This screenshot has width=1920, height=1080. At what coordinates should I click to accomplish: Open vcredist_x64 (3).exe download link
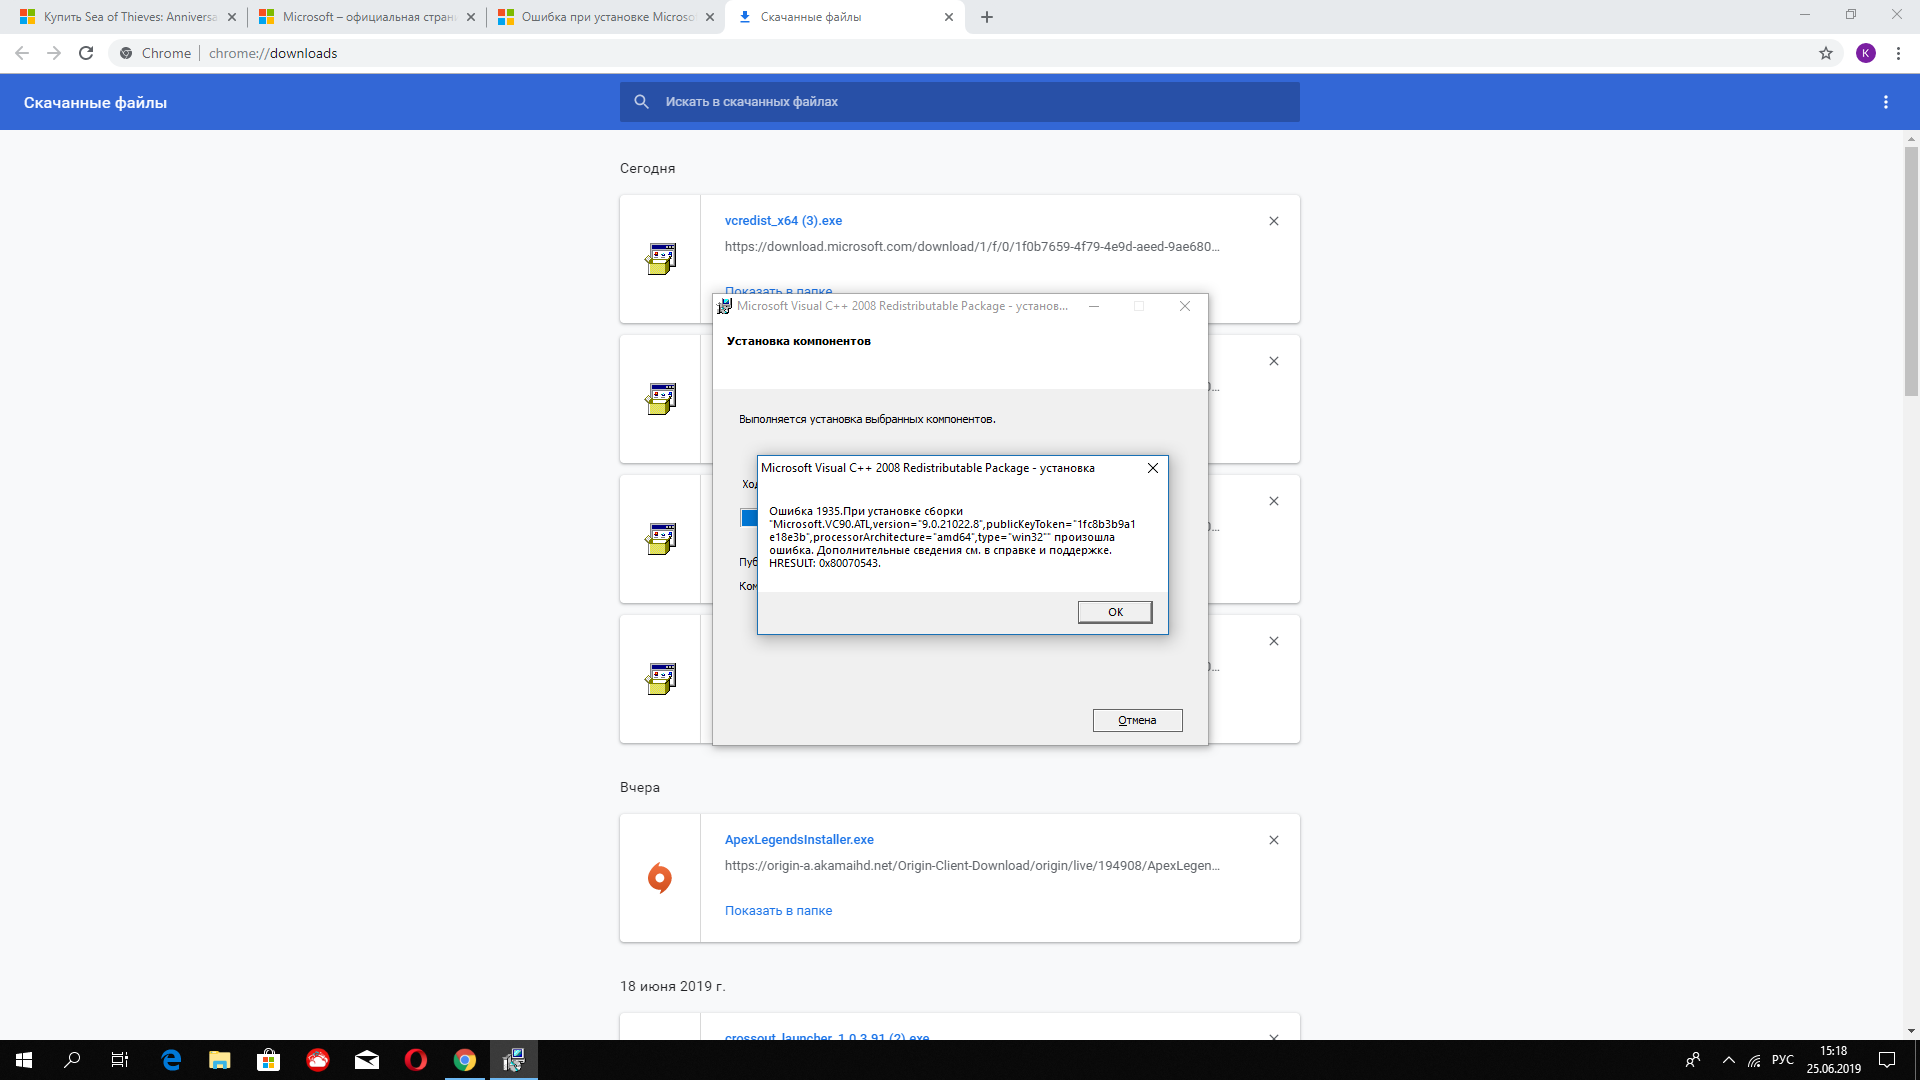[x=783, y=221]
